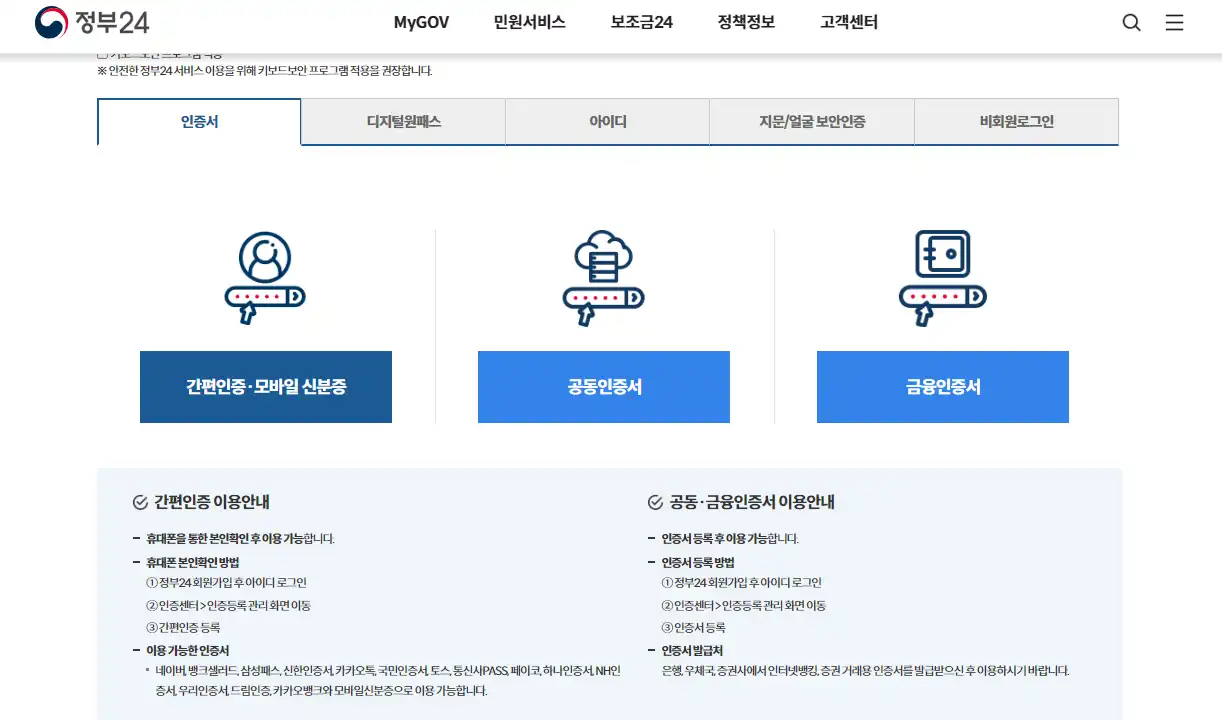Switch to the 디지털원패스 tab
1222x720 pixels.
coord(402,121)
